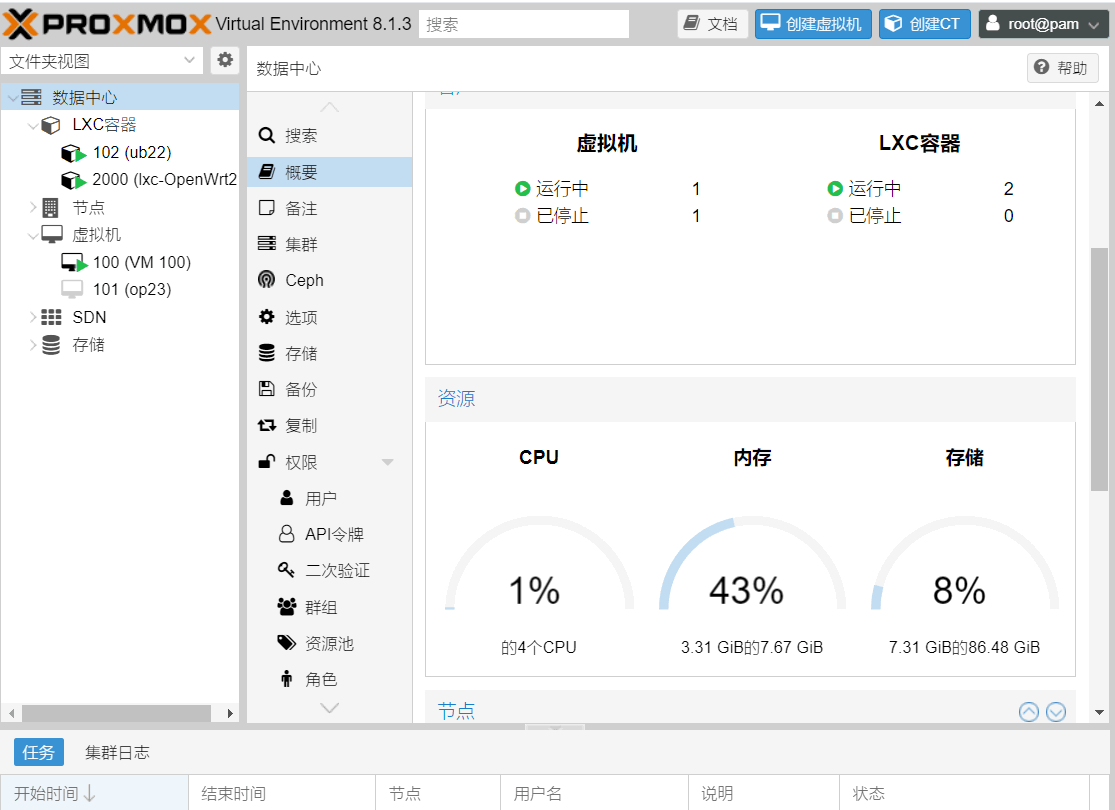Click the 创建CT button

click(924, 24)
